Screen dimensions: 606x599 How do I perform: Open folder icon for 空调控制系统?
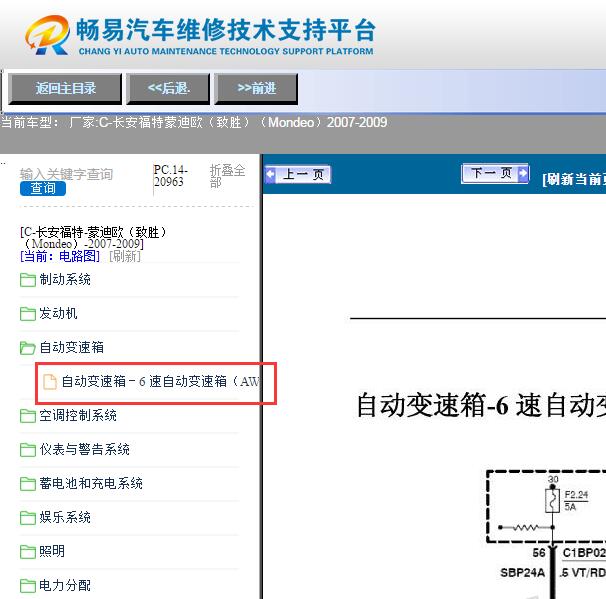click(28, 416)
